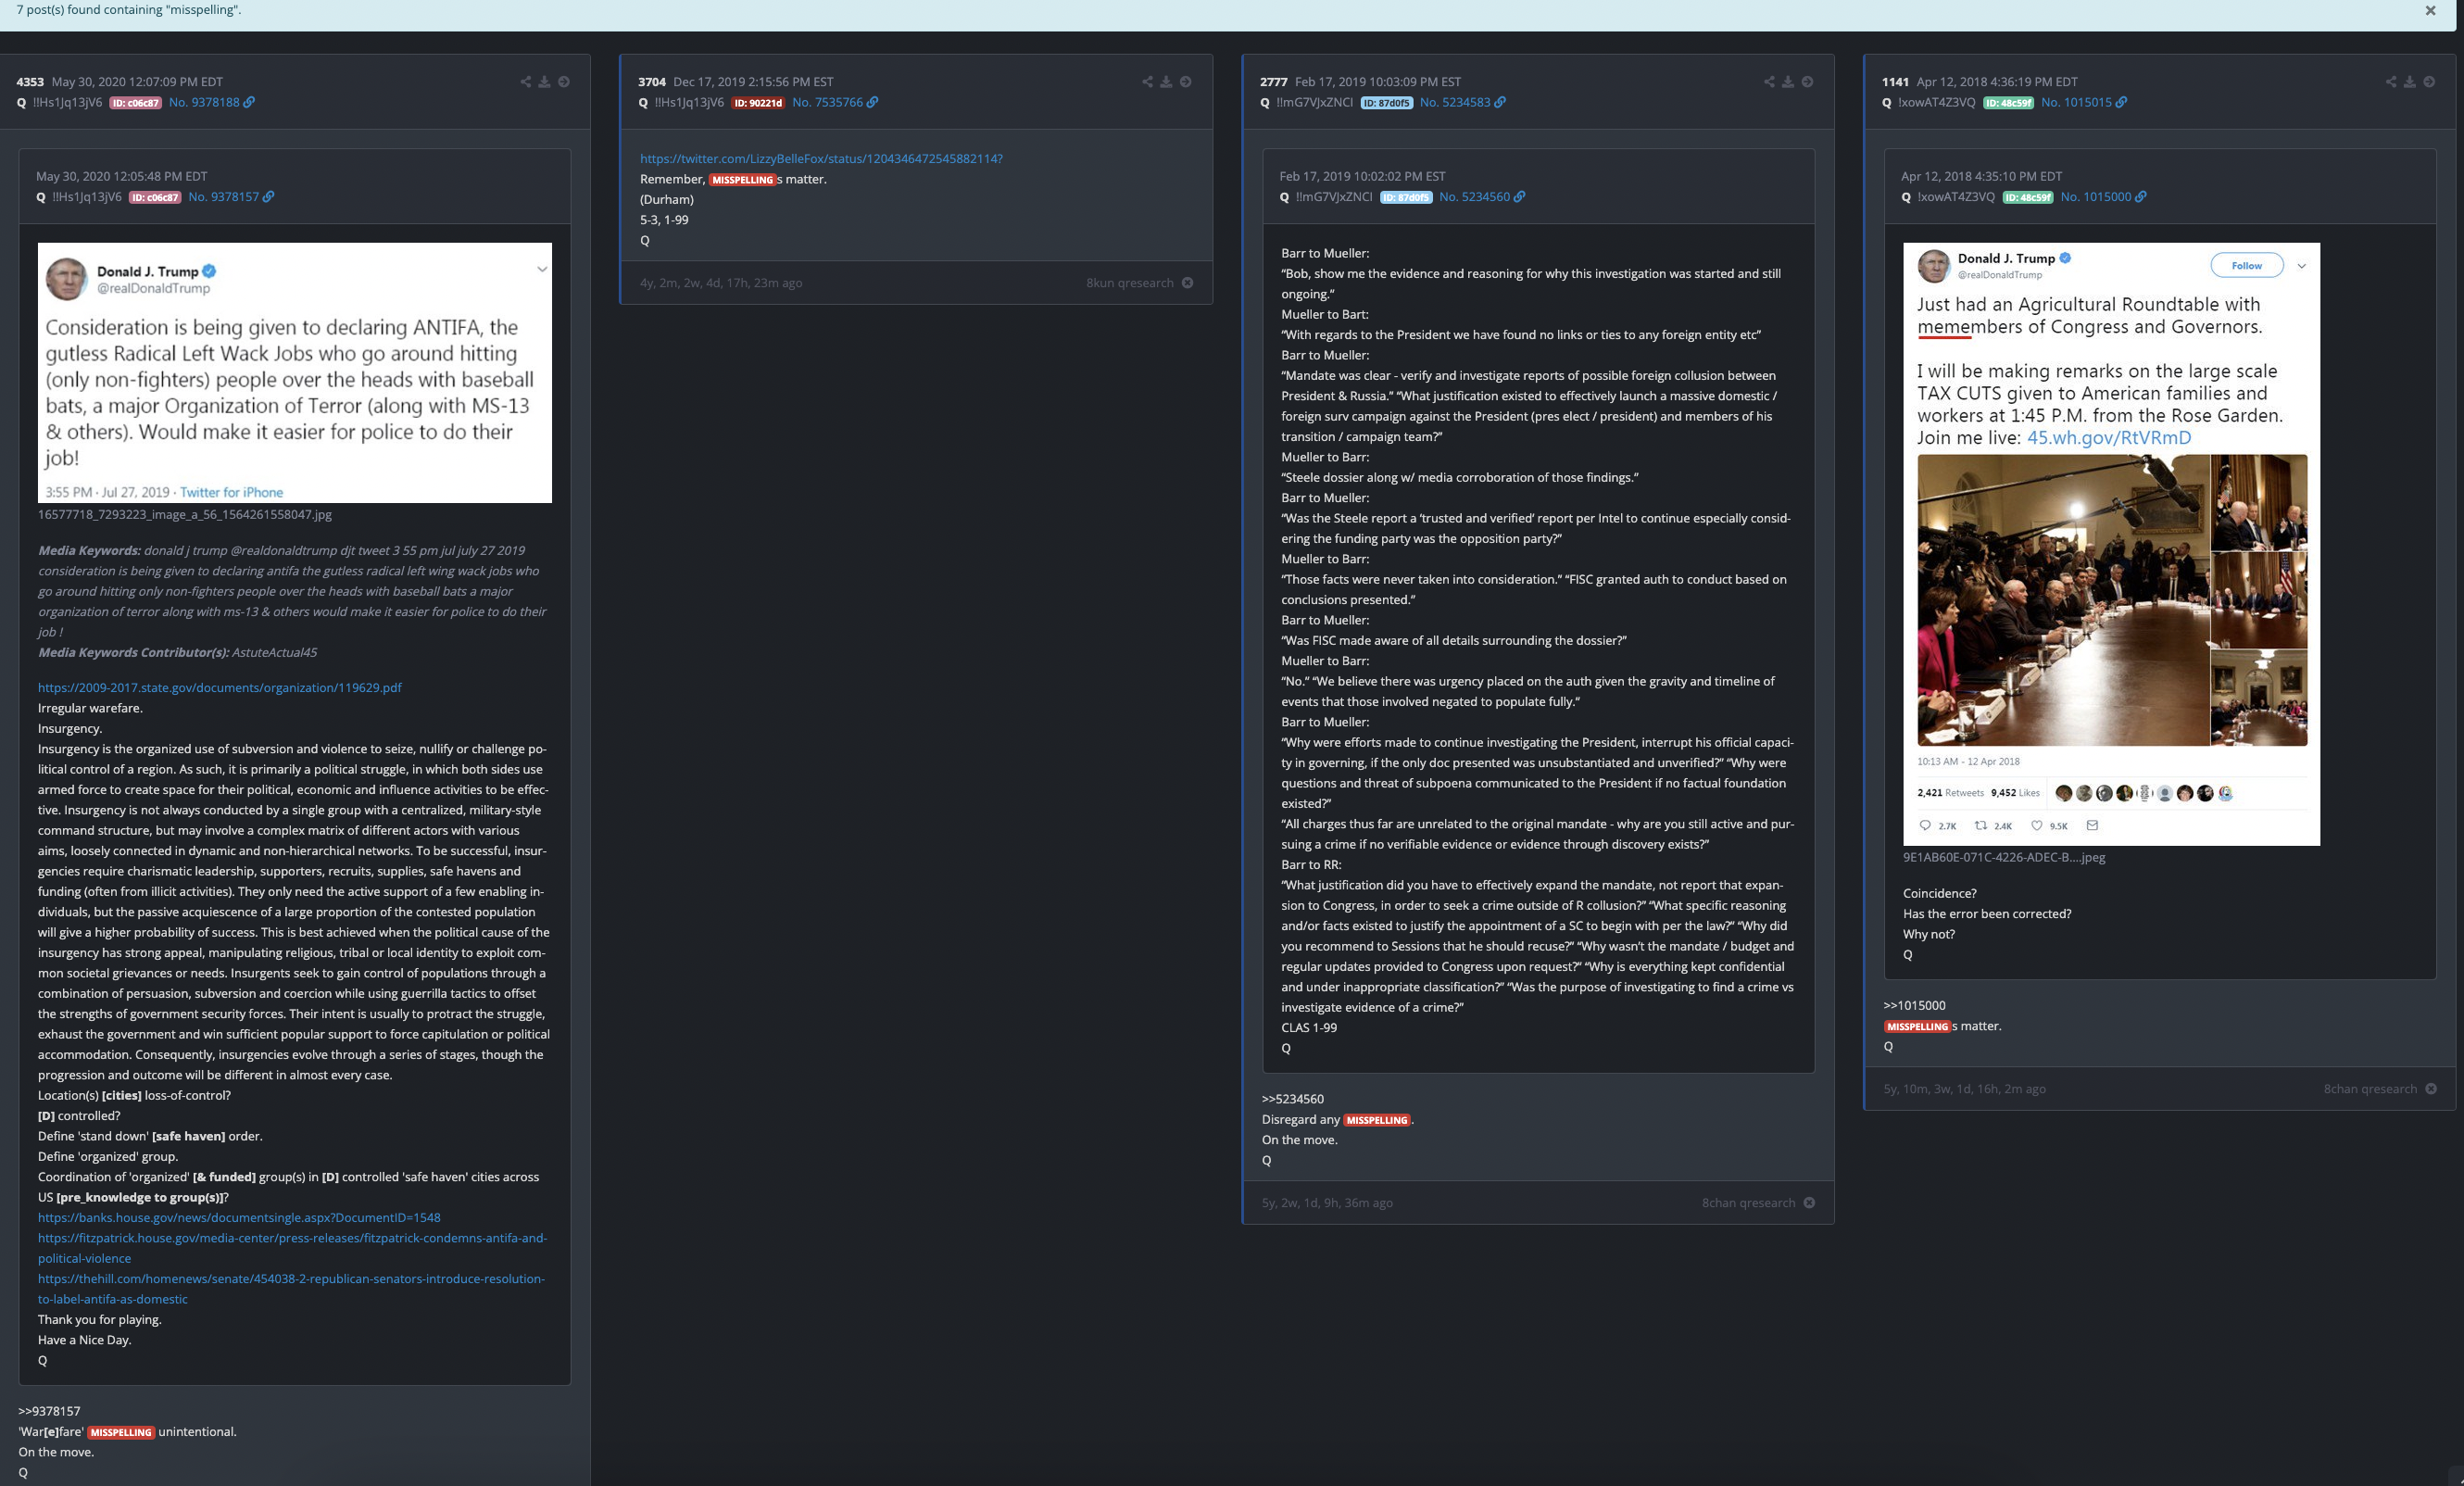Click Twitter for iPhone in tweet image

click(231, 492)
